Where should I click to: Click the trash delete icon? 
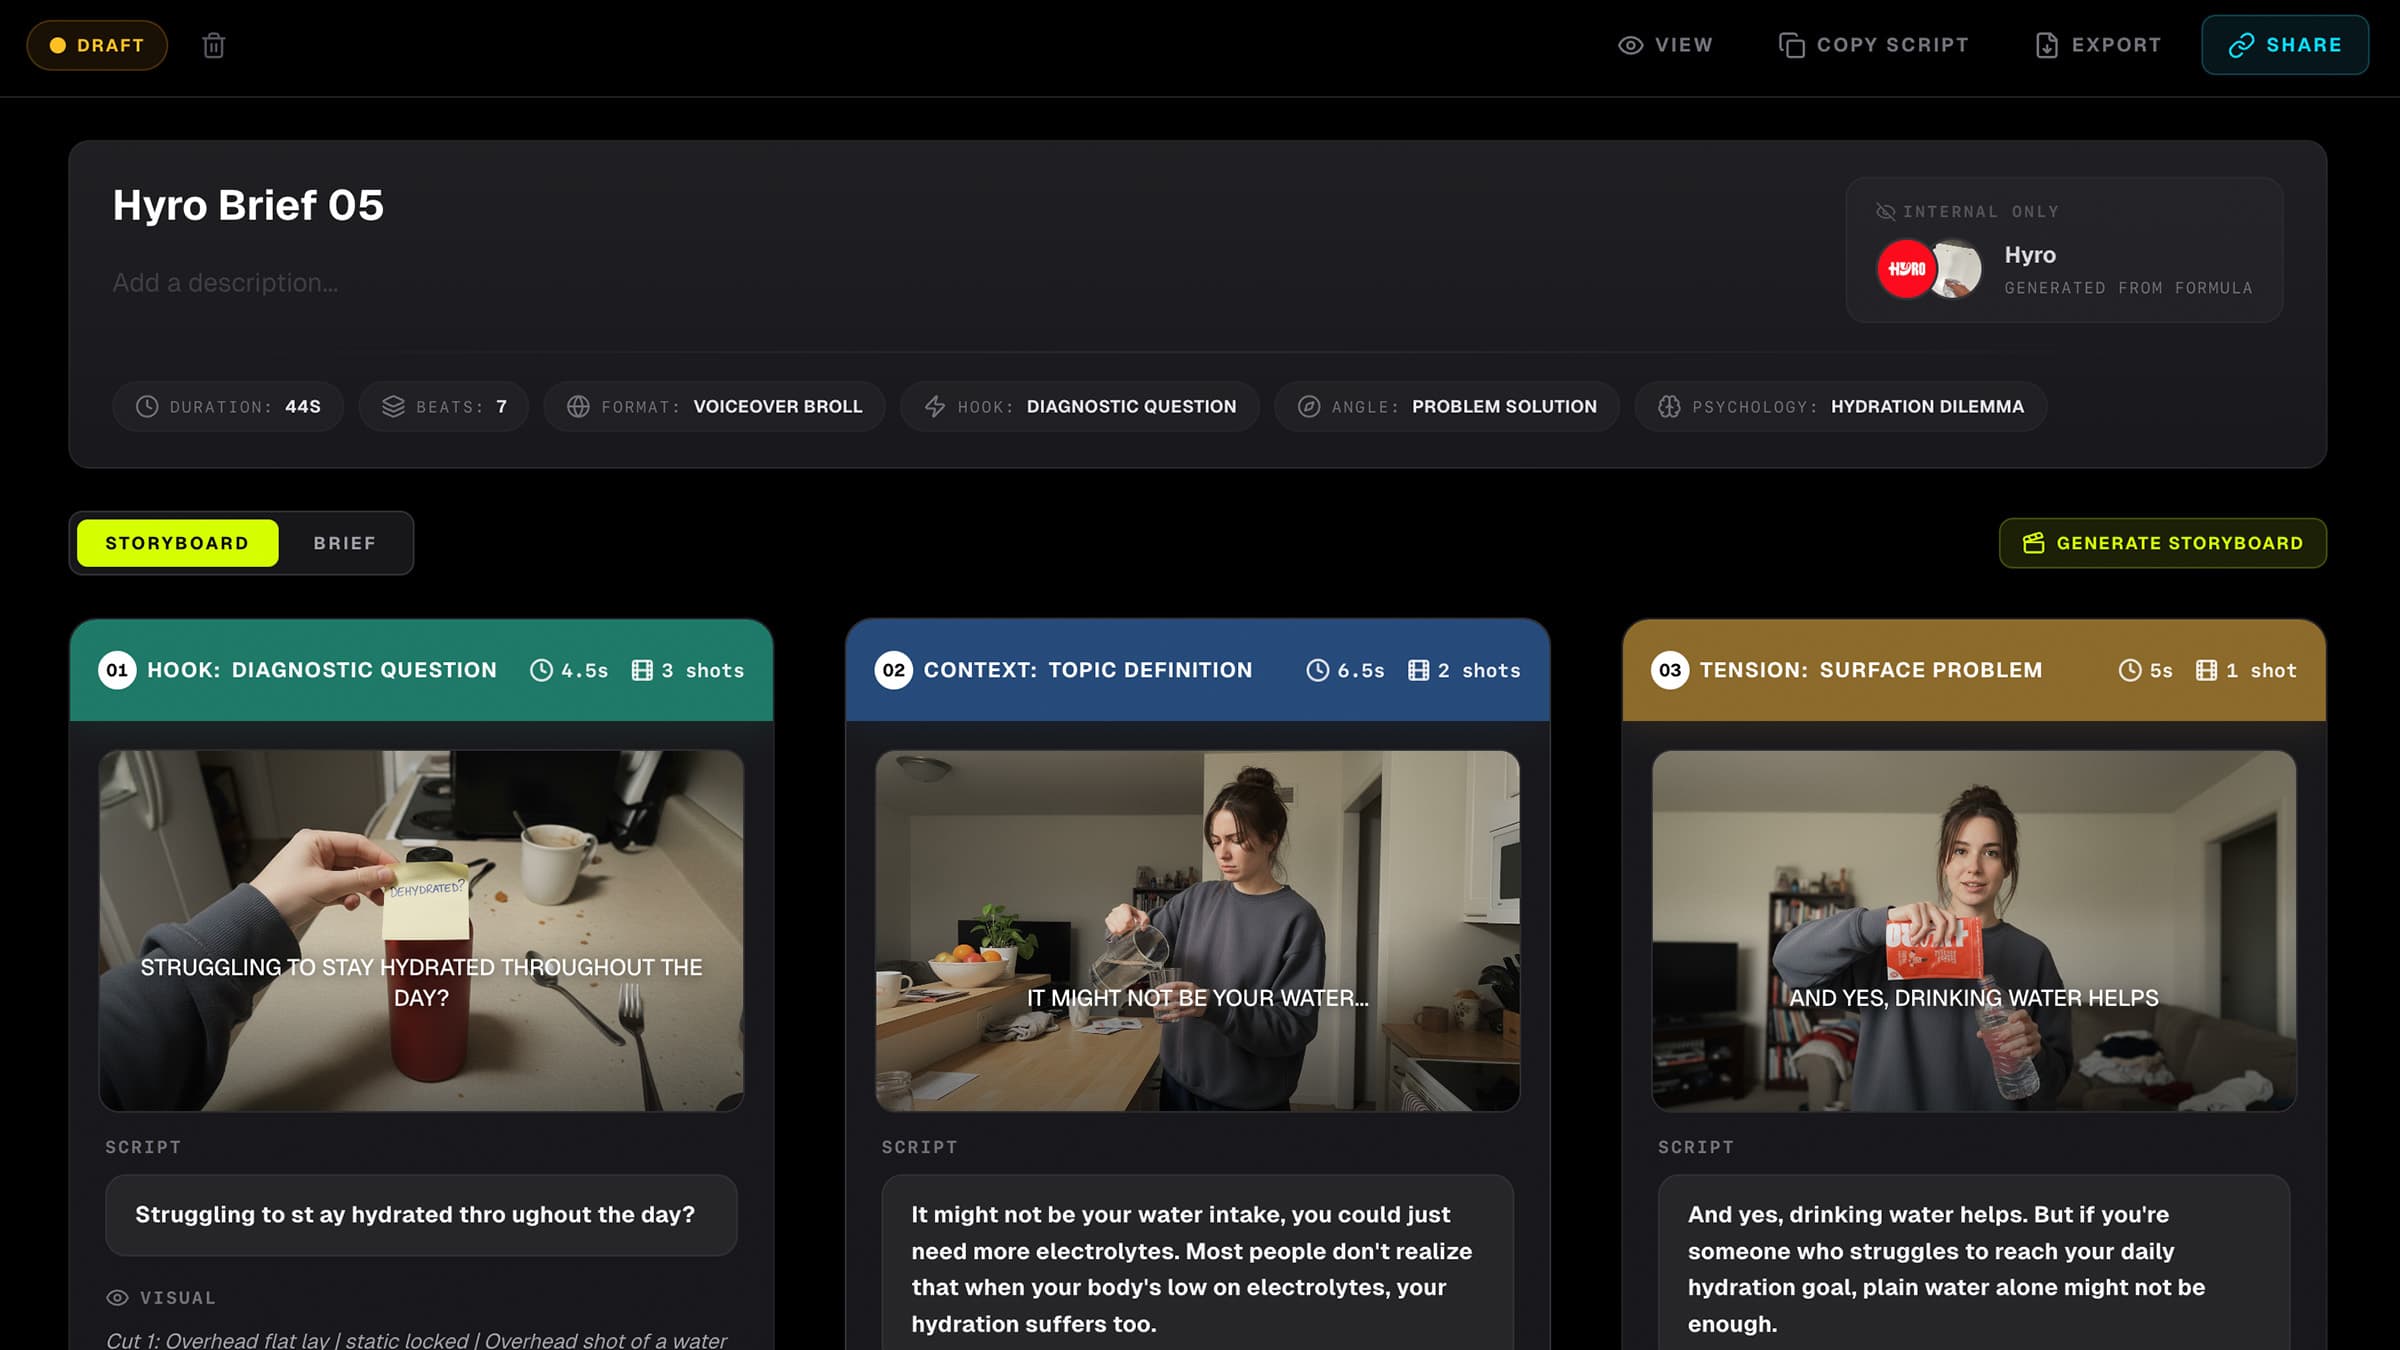point(213,45)
